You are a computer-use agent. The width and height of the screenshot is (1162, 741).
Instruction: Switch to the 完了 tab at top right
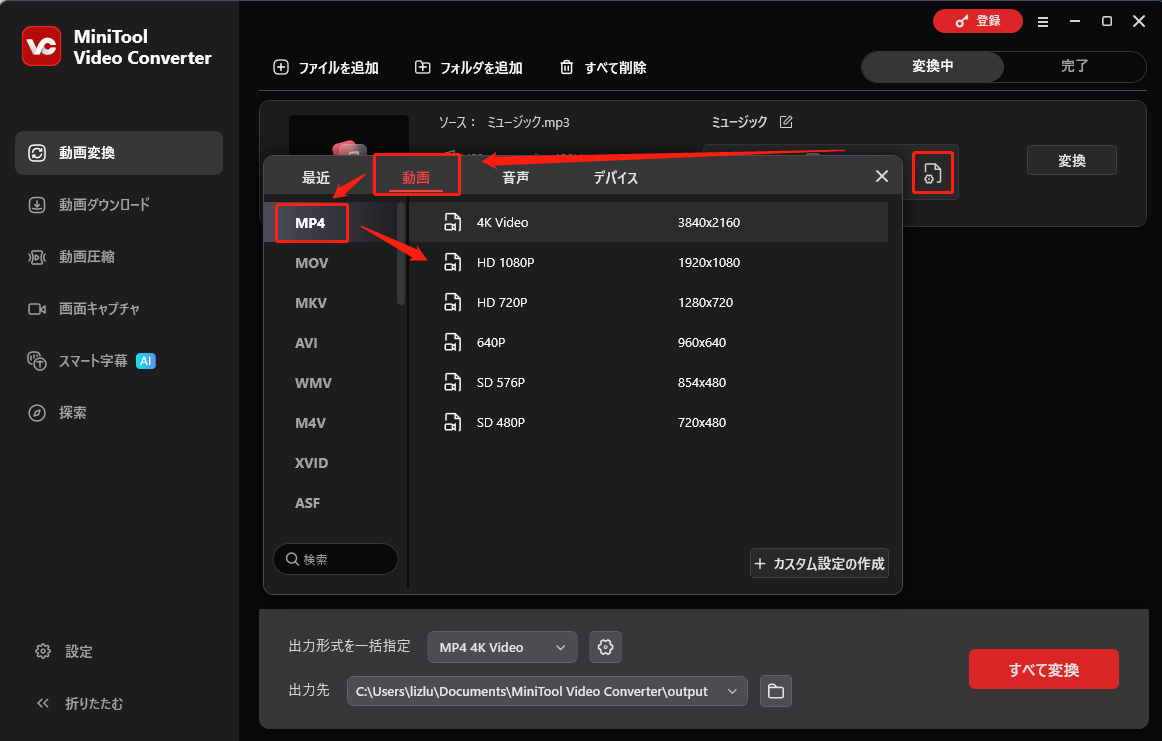point(1075,67)
